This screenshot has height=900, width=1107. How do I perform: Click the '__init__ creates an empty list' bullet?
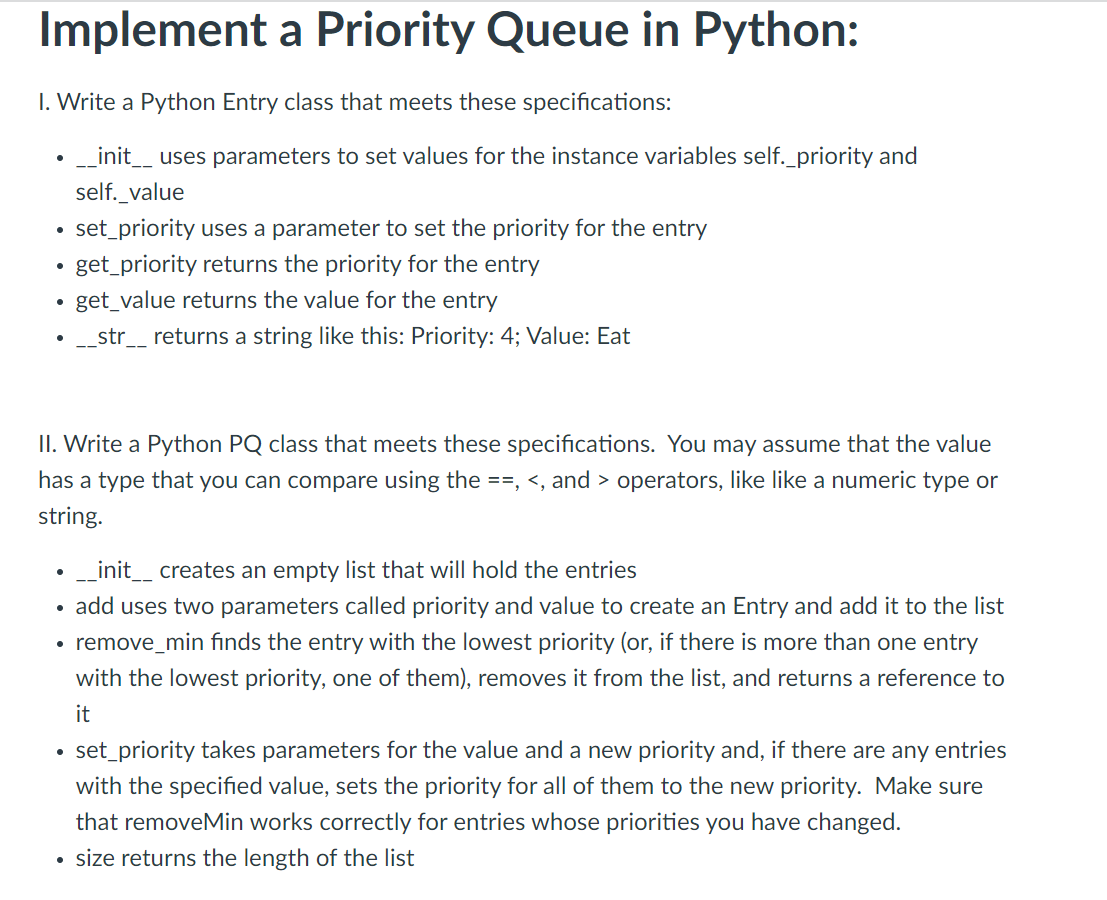point(356,570)
